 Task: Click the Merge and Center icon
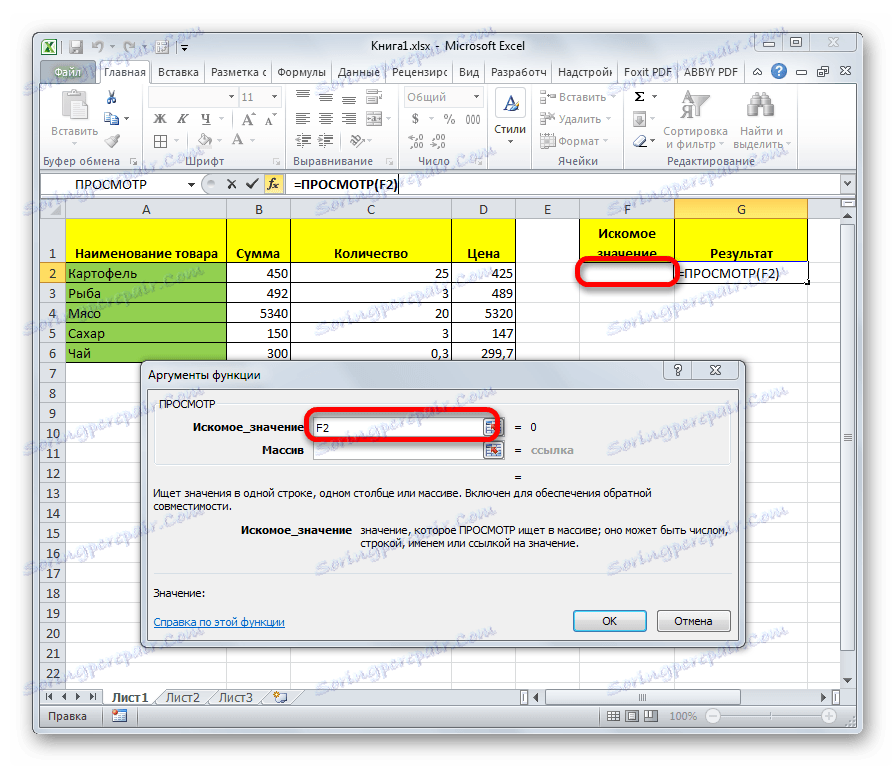[374, 119]
